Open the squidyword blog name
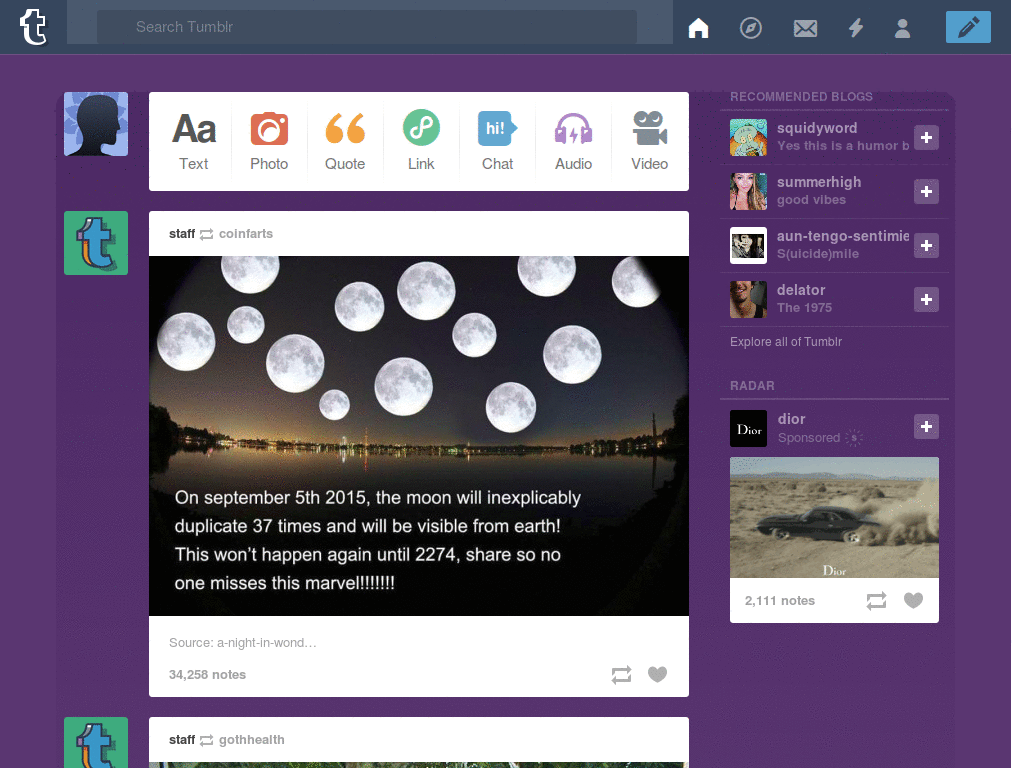 coord(817,128)
